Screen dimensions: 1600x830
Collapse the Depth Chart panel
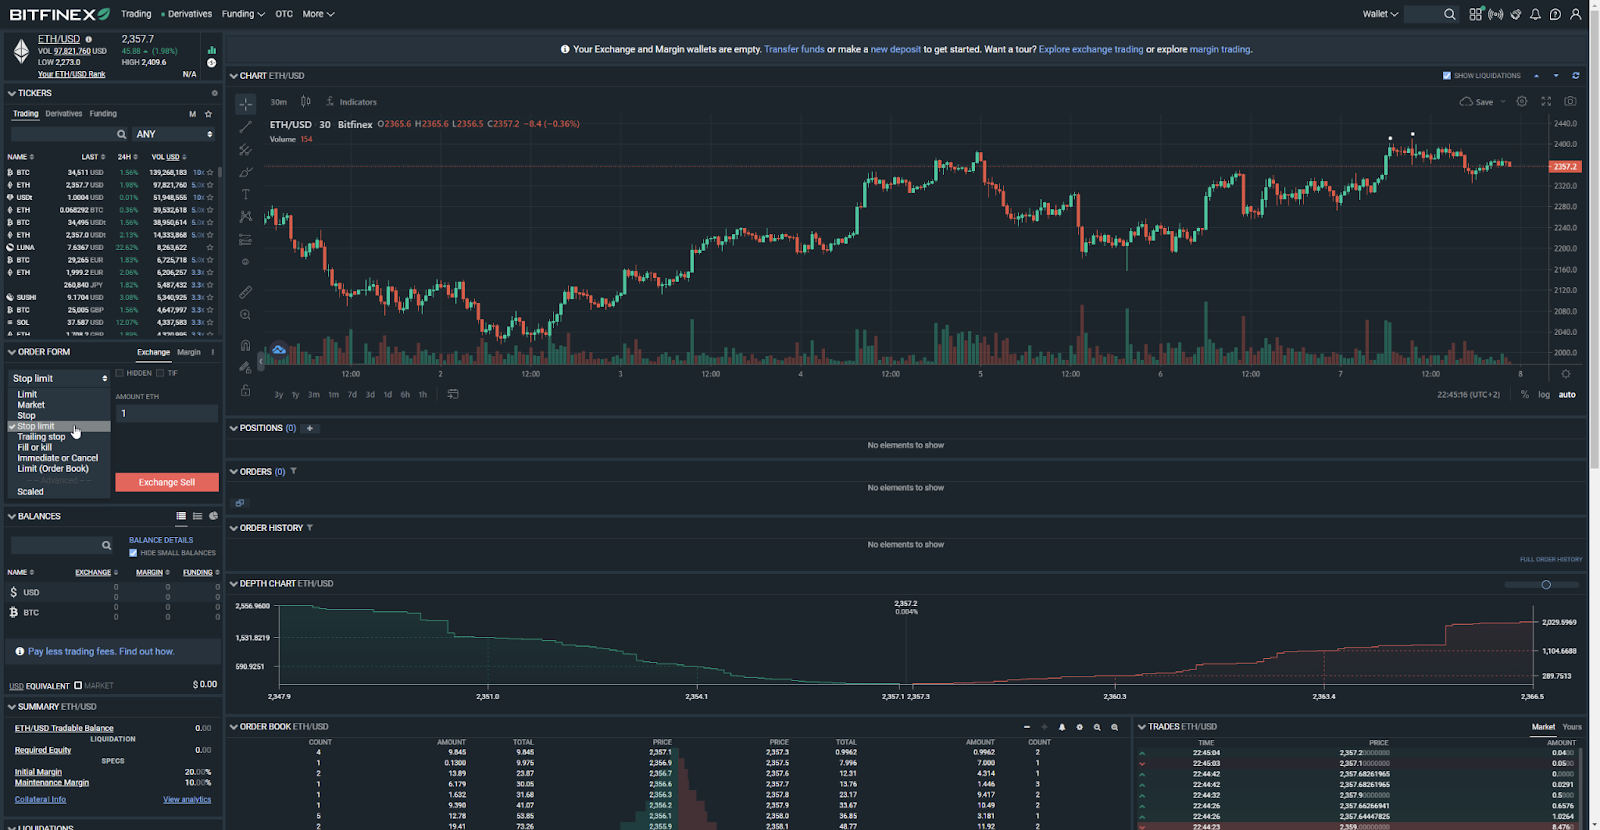pyautogui.click(x=234, y=583)
